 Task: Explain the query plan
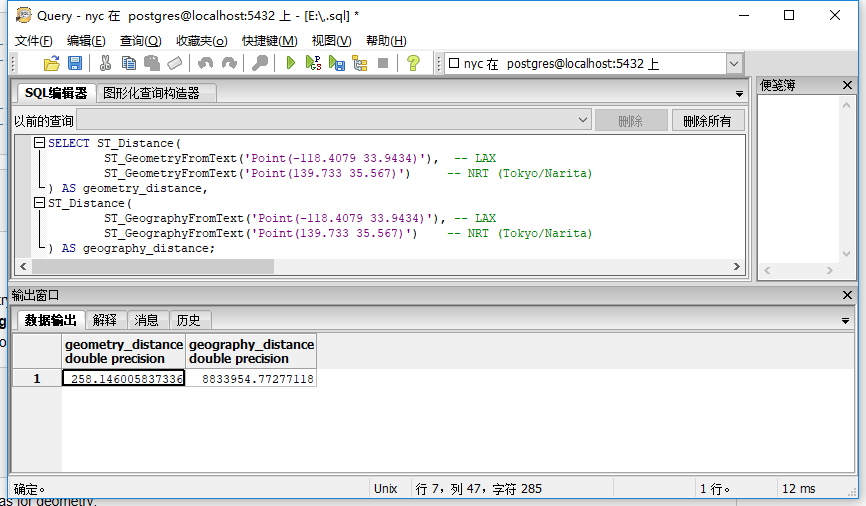coord(360,64)
